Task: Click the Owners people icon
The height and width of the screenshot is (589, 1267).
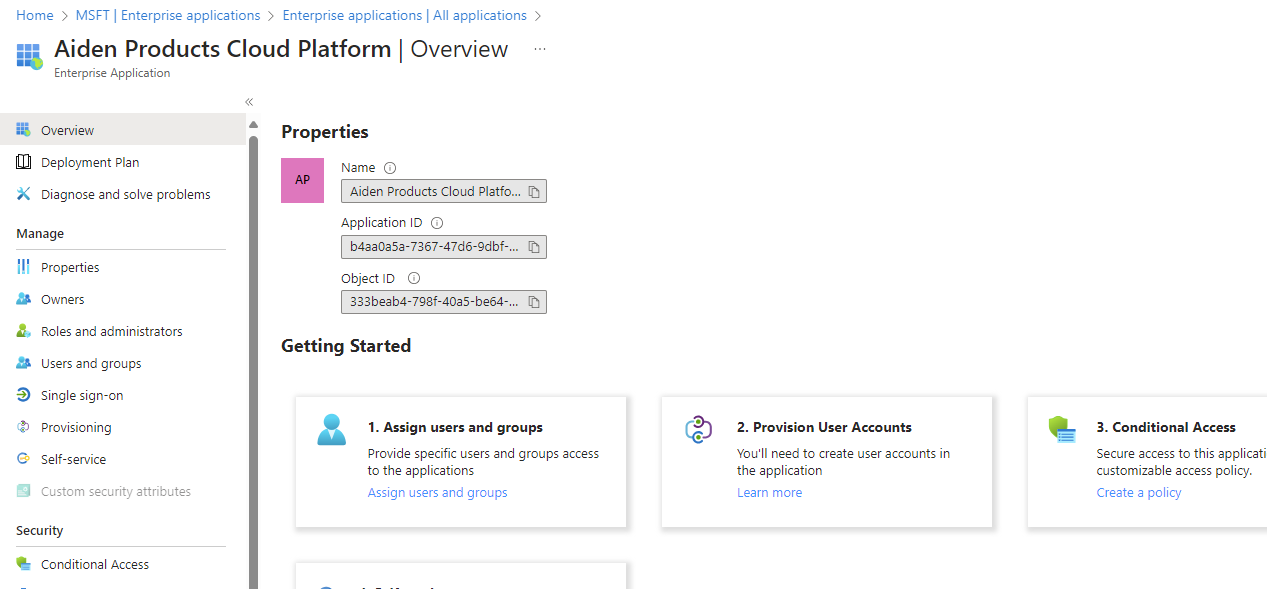Action: coord(23,299)
